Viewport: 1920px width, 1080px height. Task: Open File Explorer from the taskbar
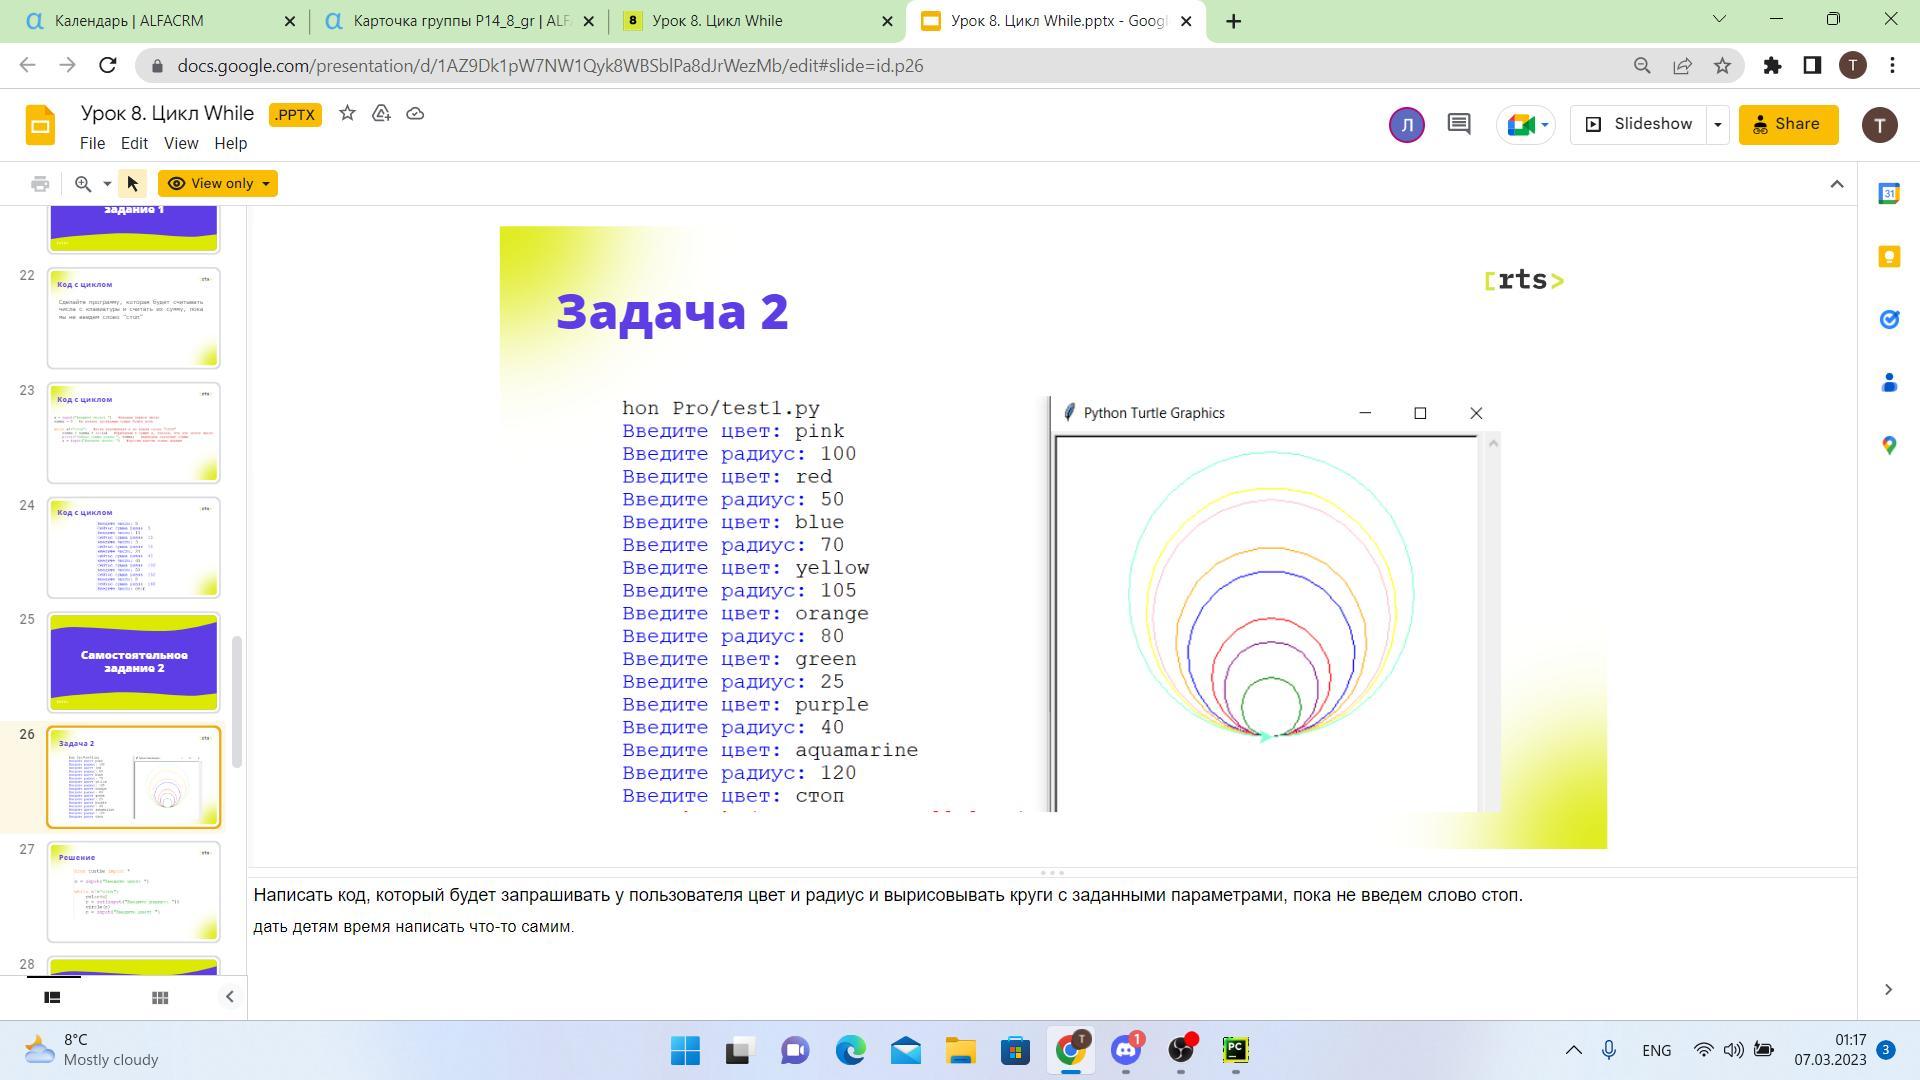[960, 1050]
